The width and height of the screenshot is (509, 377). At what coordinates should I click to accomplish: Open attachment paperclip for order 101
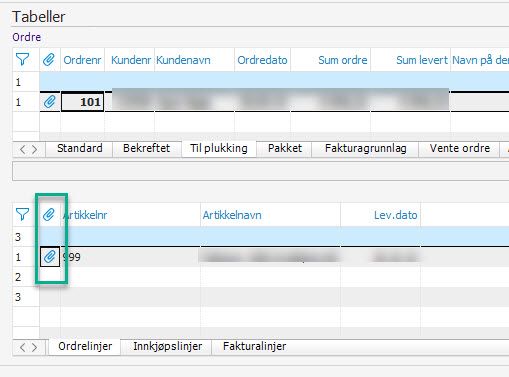(x=50, y=101)
